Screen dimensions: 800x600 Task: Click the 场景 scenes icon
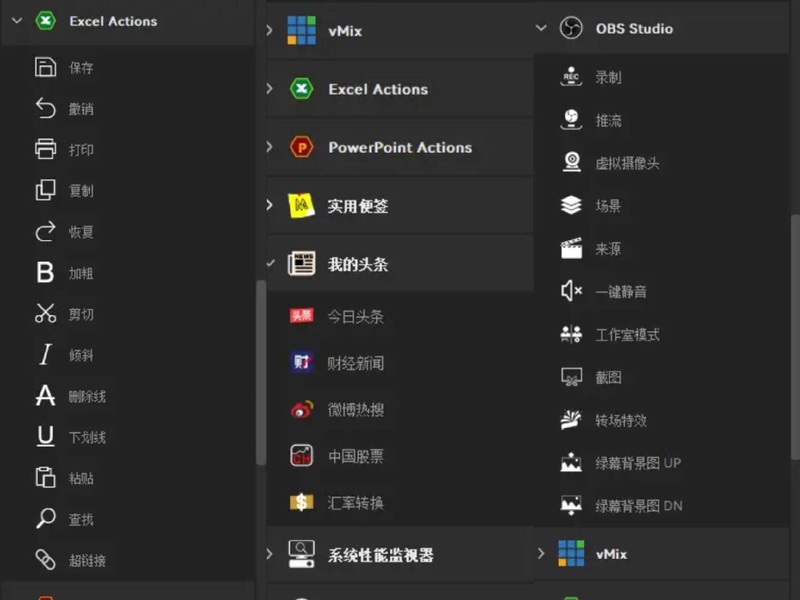pos(572,204)
